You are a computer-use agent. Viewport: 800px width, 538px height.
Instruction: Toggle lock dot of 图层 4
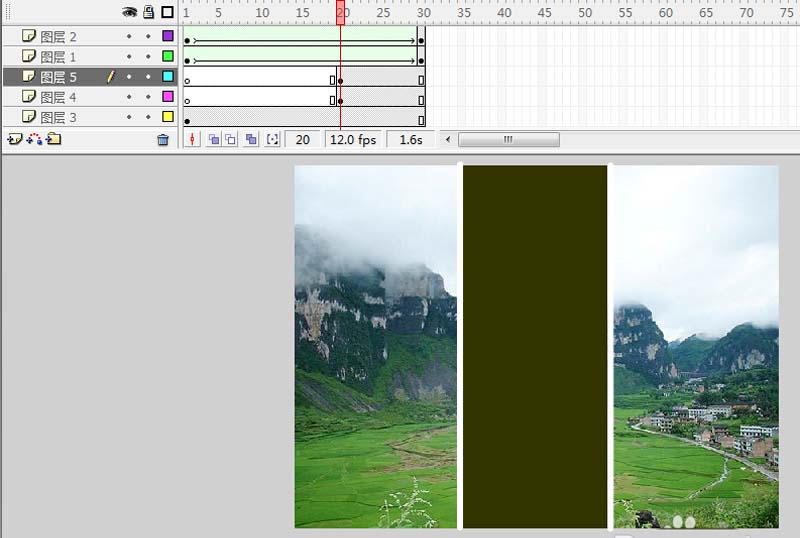[x=148, y=96]
